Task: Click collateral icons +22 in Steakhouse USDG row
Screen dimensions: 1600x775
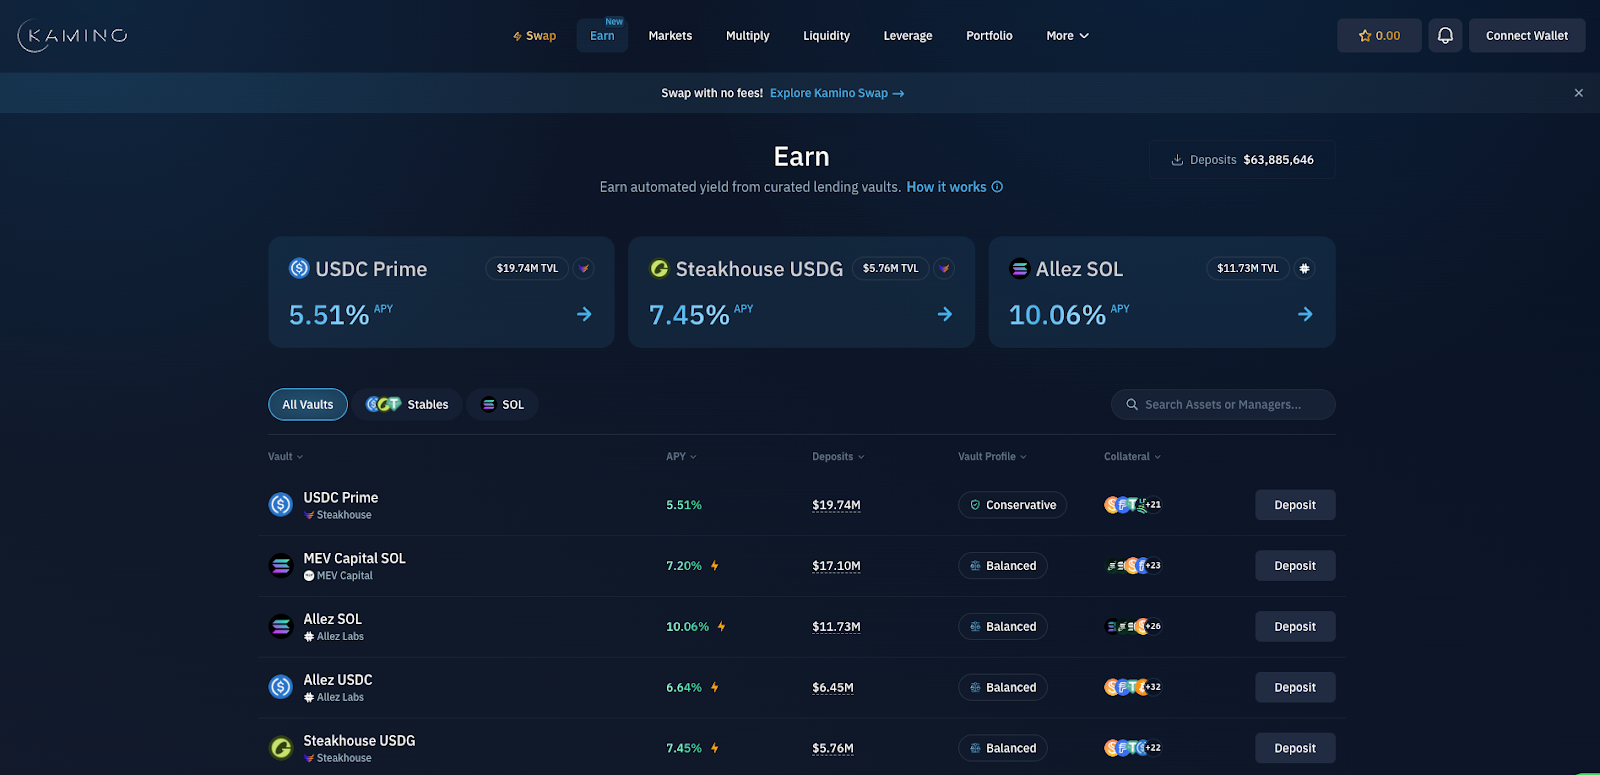Action: [x=1133, y=748]
